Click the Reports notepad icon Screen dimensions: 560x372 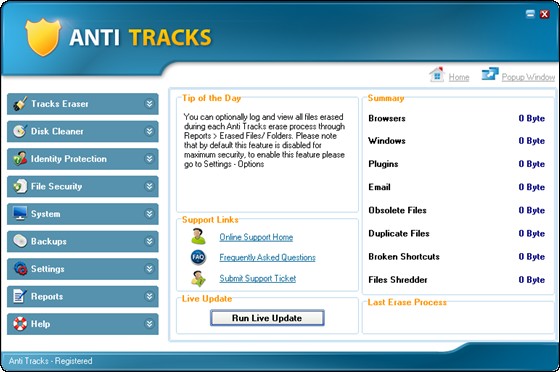pos(20,296)
